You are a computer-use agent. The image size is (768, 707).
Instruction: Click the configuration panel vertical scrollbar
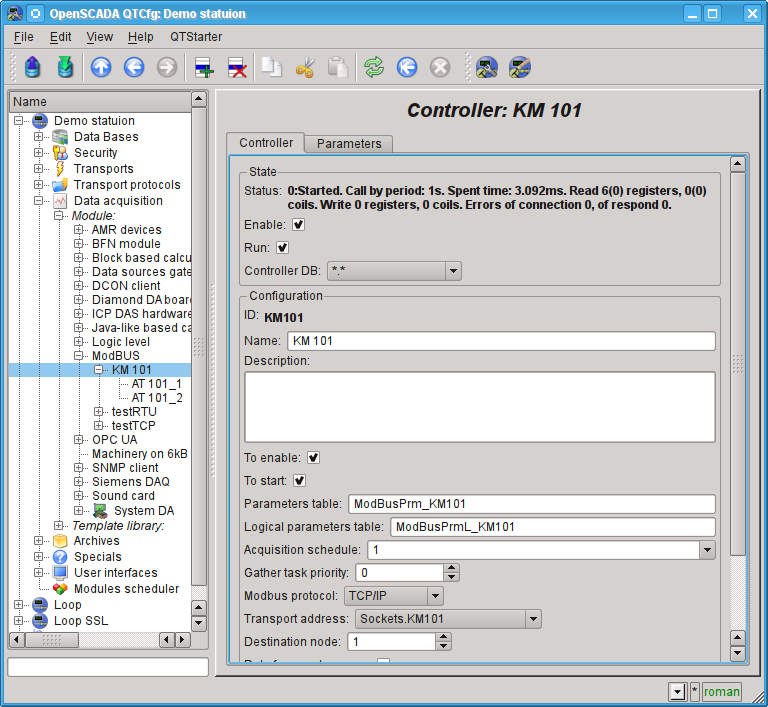[738, 364]
